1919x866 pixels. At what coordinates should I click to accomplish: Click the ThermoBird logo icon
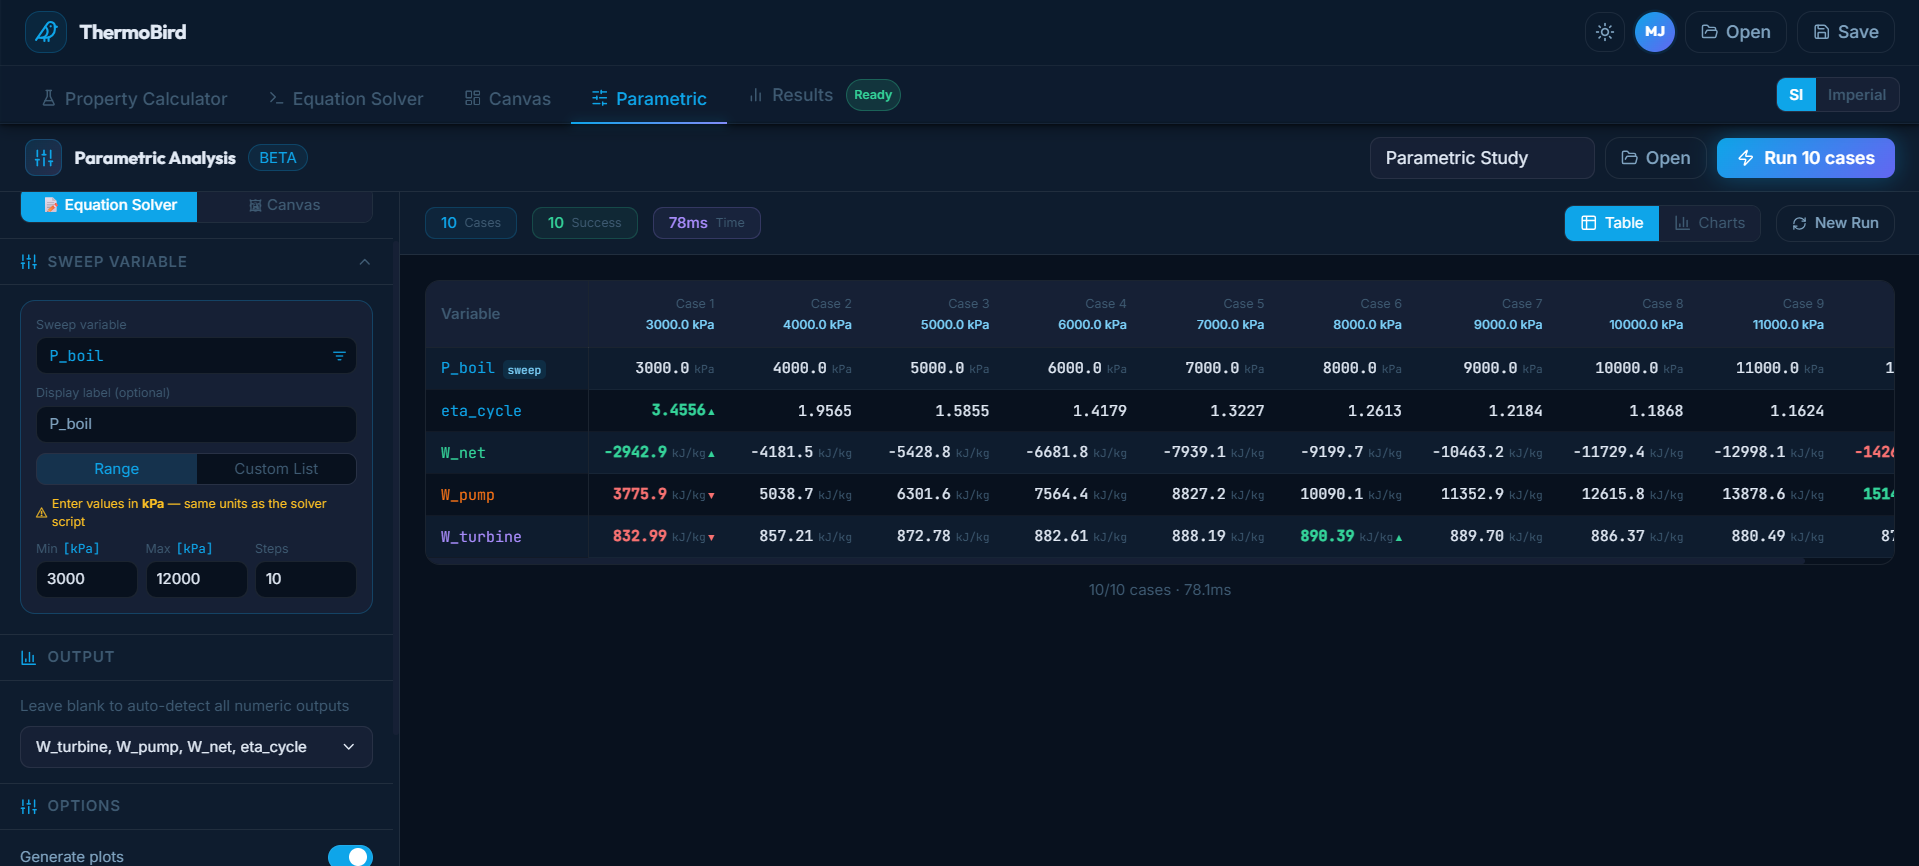pos(46,32)
